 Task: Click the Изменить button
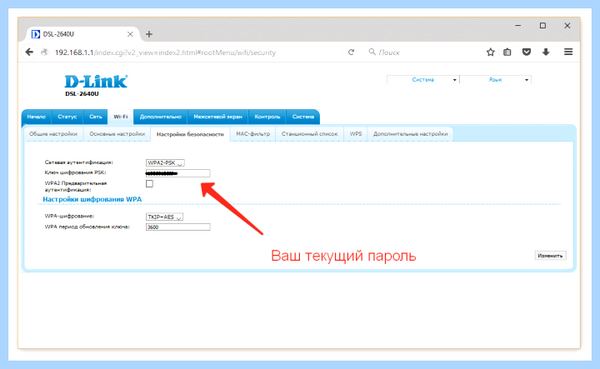click(550, 256)
